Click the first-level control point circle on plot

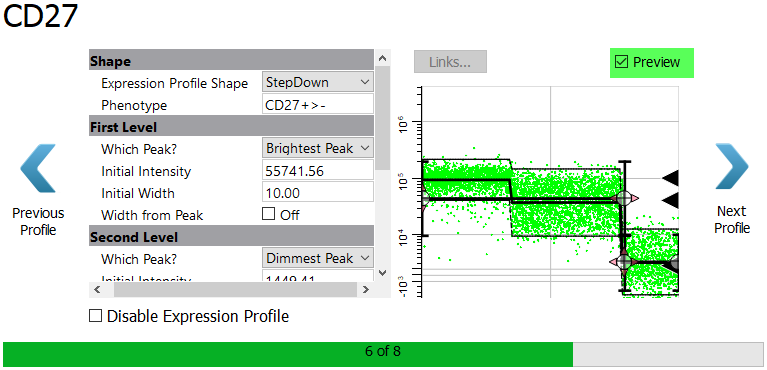(x=624, y=198)
